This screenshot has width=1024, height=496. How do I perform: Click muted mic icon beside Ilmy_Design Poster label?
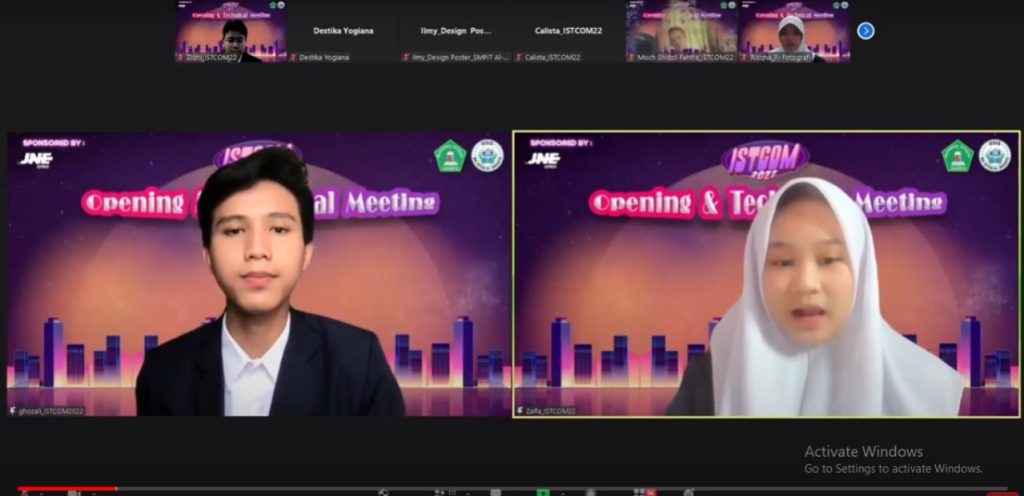[406, 57]
